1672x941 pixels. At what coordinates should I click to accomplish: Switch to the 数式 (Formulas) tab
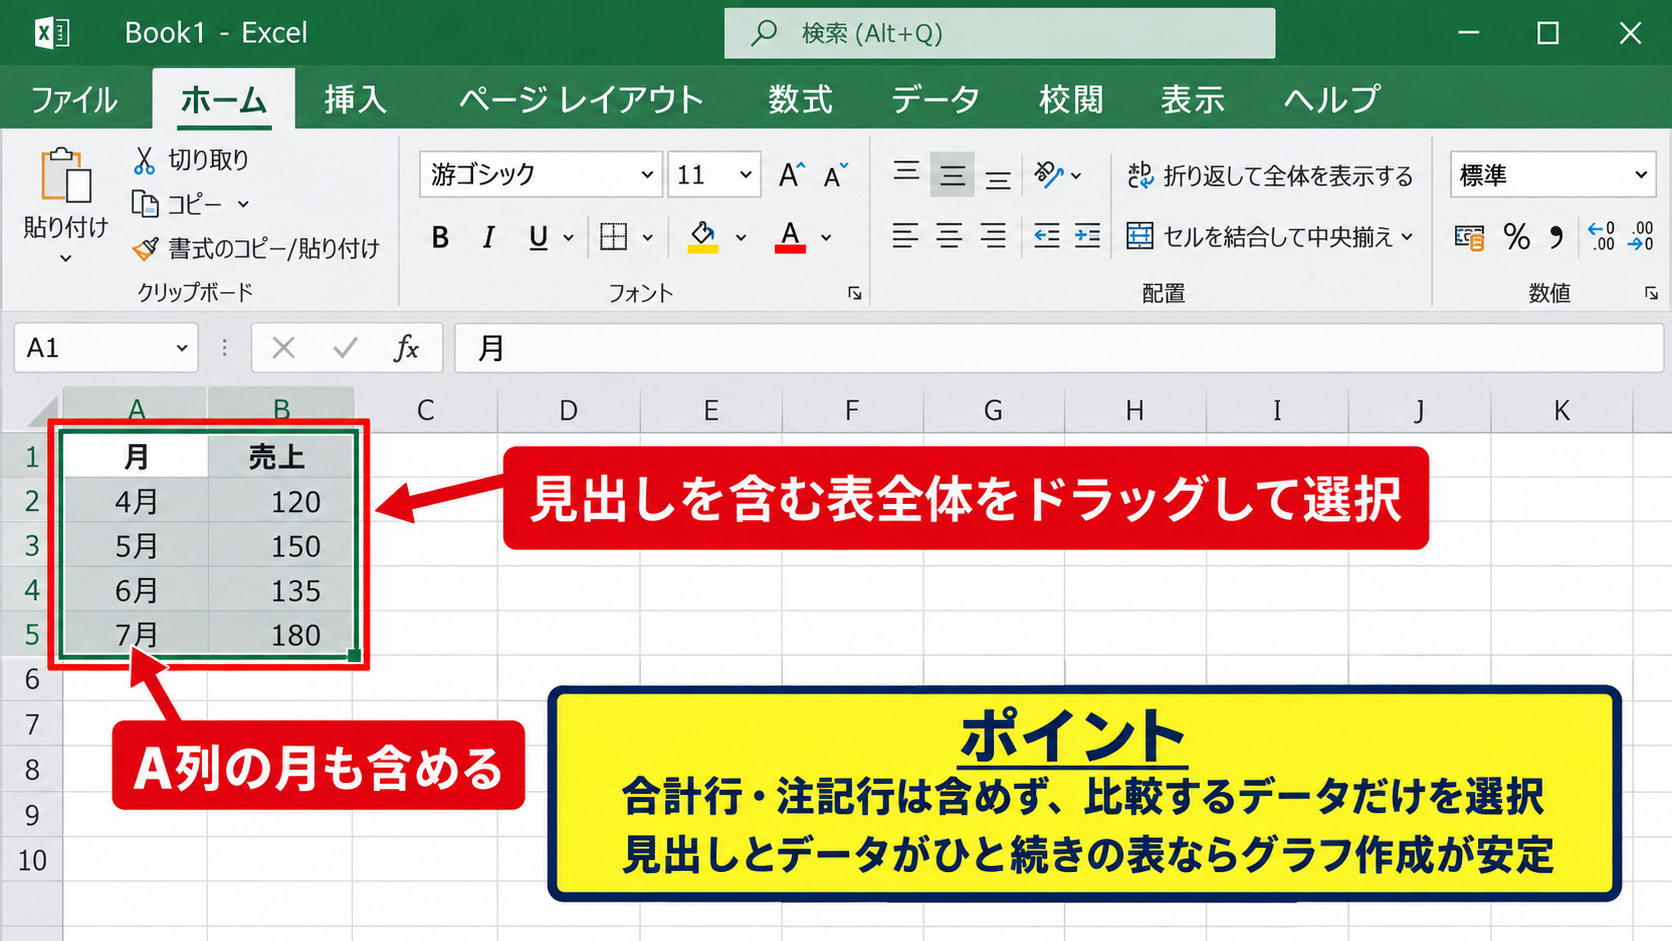point(800,99)
